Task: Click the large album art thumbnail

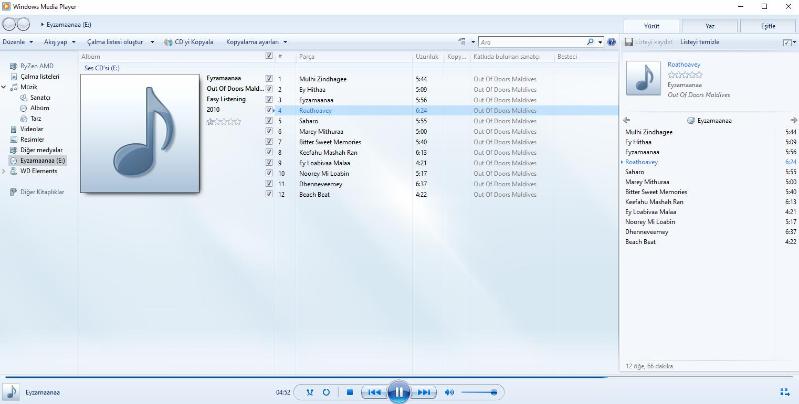Action: (x=140, y=133)
